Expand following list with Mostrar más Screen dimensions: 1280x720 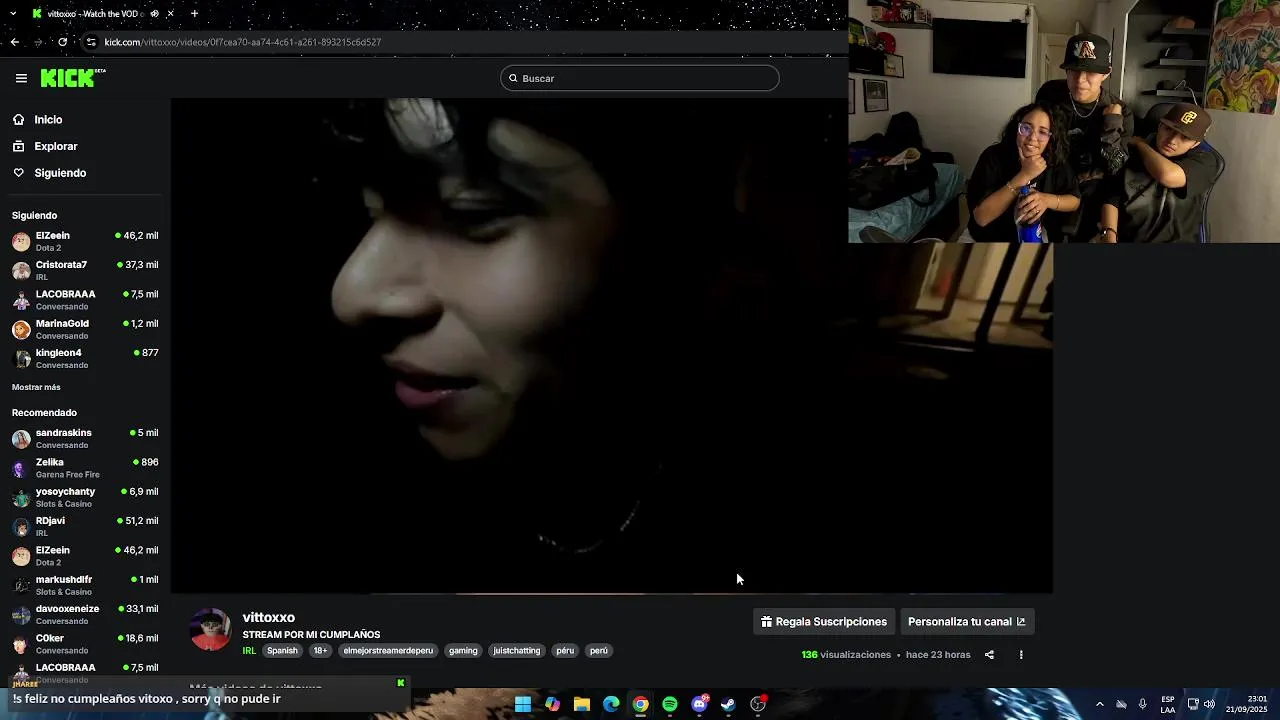(36, 387)
